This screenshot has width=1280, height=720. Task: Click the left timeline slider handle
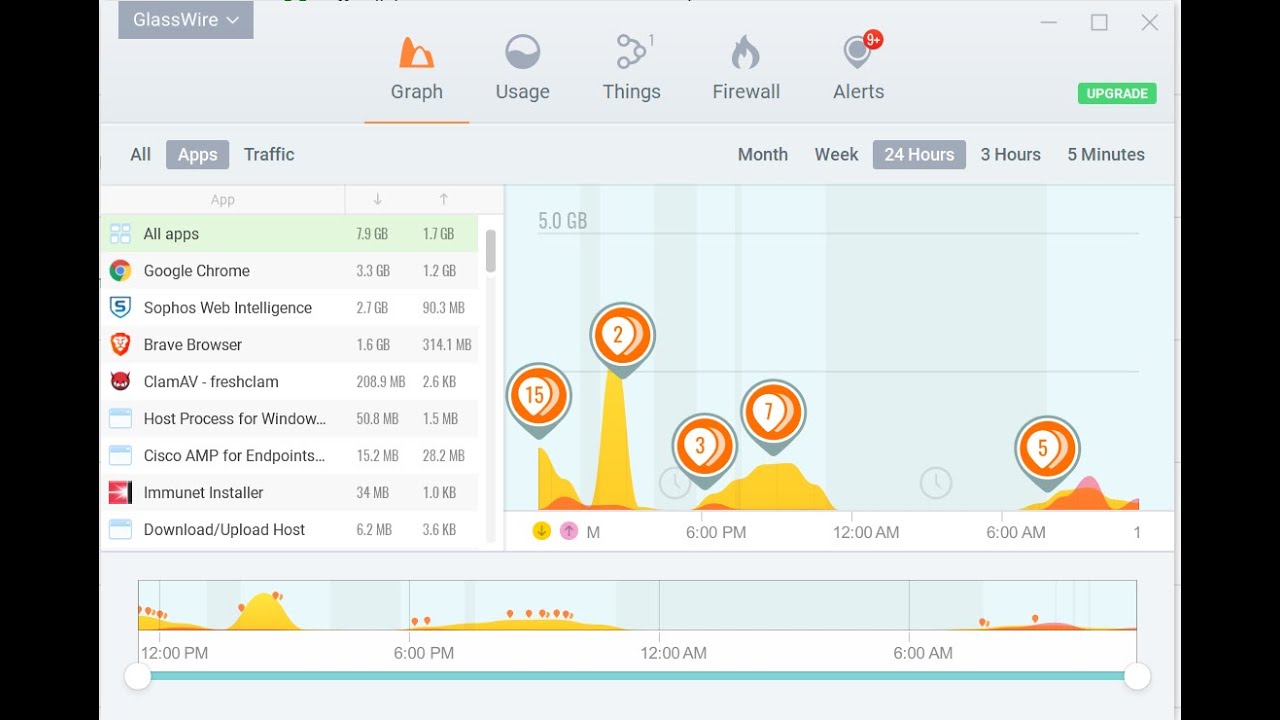coord(137,677)
